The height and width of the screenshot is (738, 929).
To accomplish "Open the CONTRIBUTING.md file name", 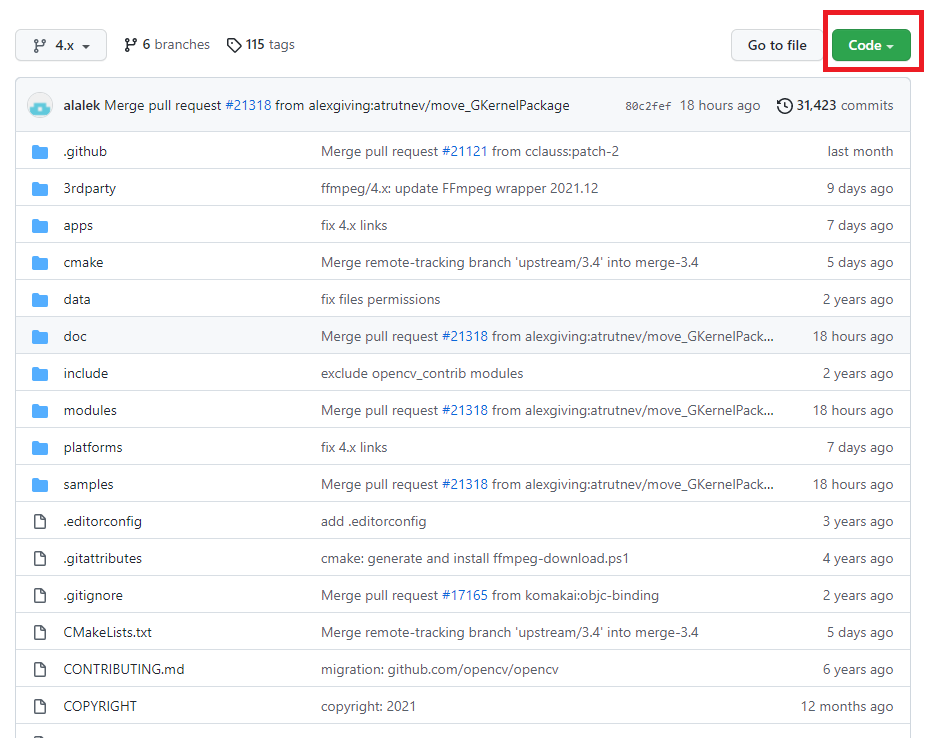I will pos(124,669).
